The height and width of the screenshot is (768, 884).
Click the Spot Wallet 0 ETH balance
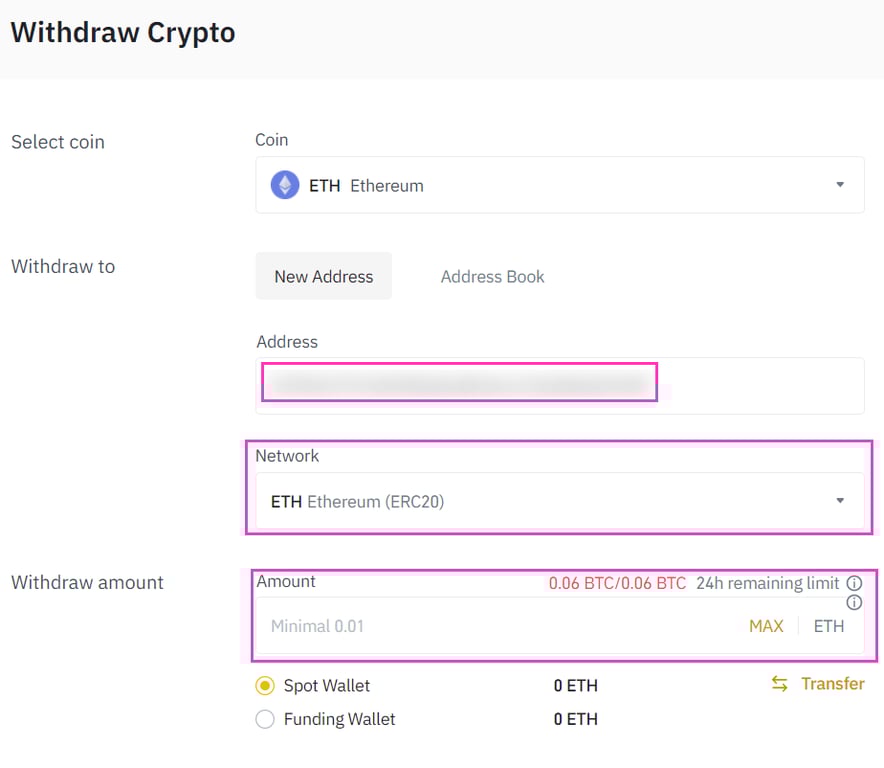pyautogui.click(x=576, y=686)
